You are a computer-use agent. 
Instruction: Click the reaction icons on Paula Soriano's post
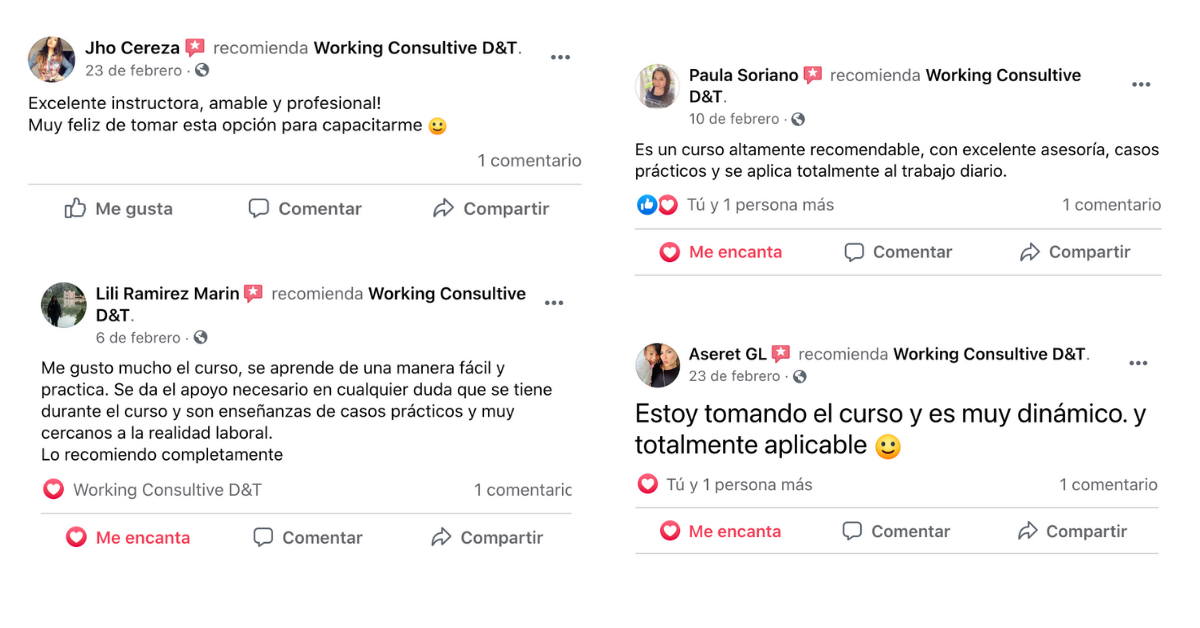[x=657, y=205]
